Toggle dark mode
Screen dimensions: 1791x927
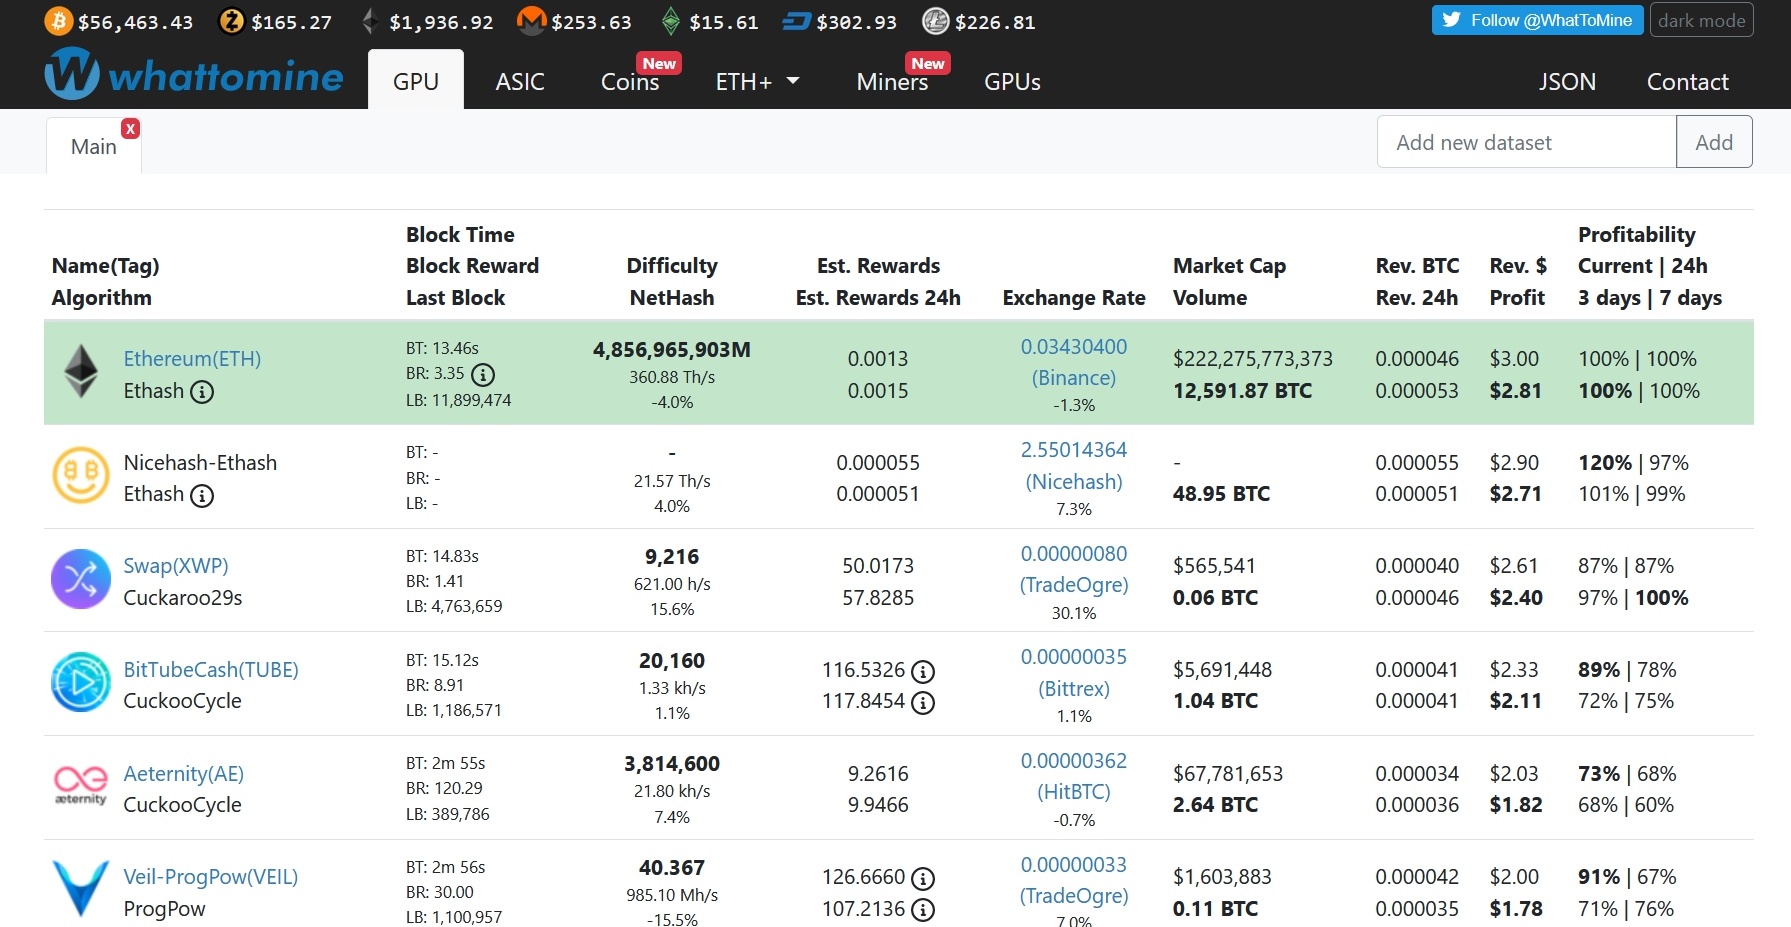click(x=1701, y=20)
